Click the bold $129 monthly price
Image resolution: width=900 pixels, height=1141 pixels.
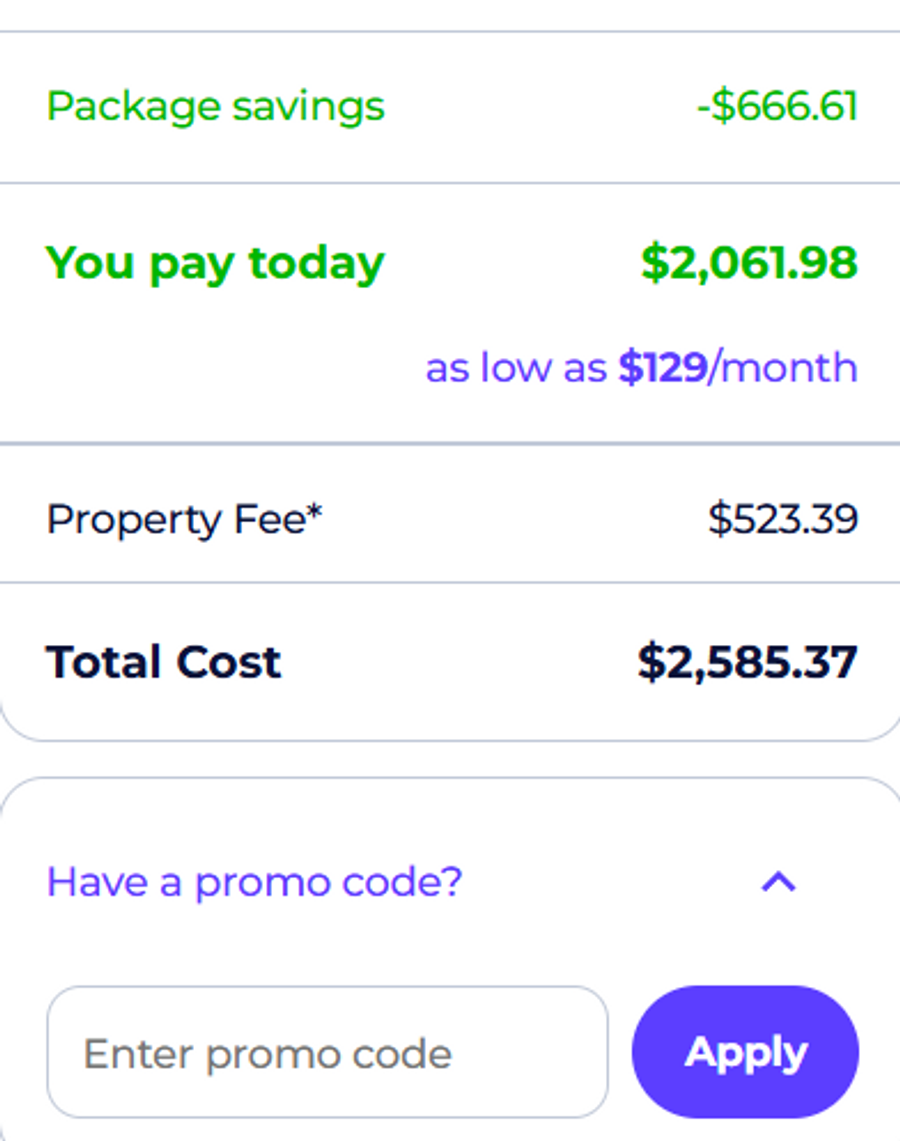click(662, 368)
